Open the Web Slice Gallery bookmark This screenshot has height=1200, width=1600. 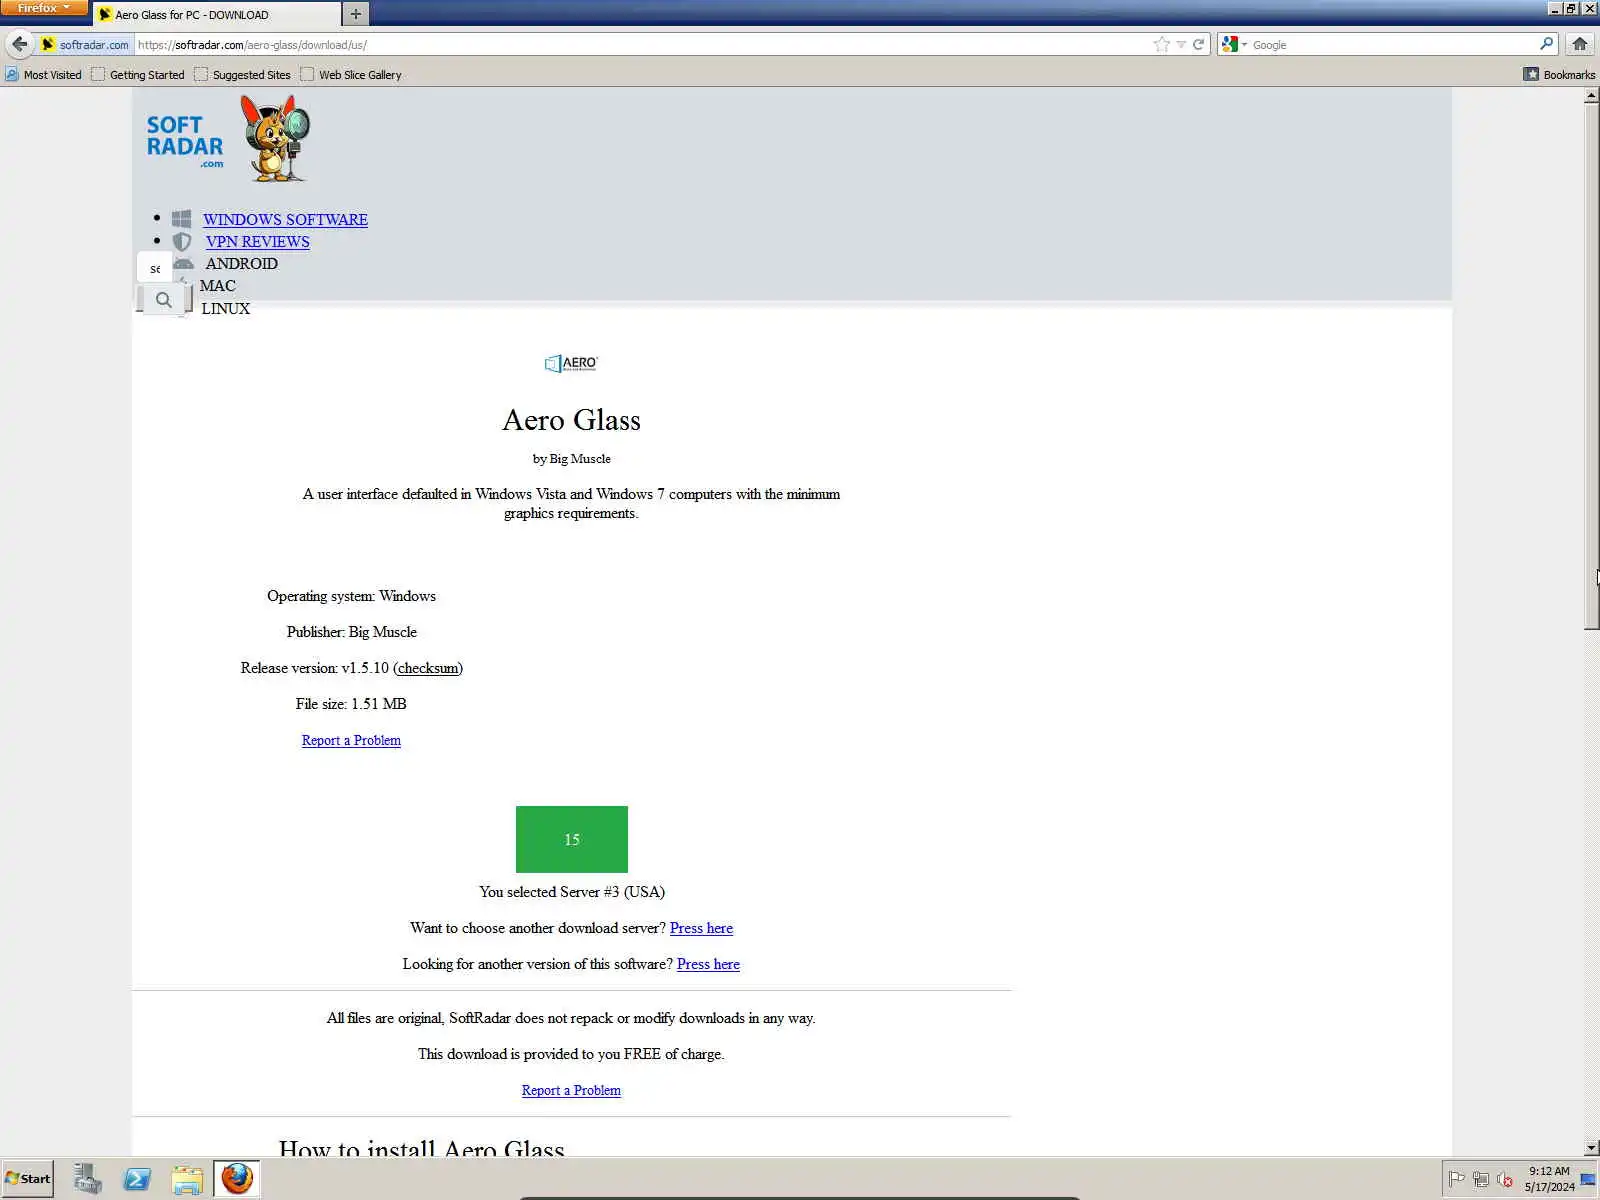coord(351,74)
